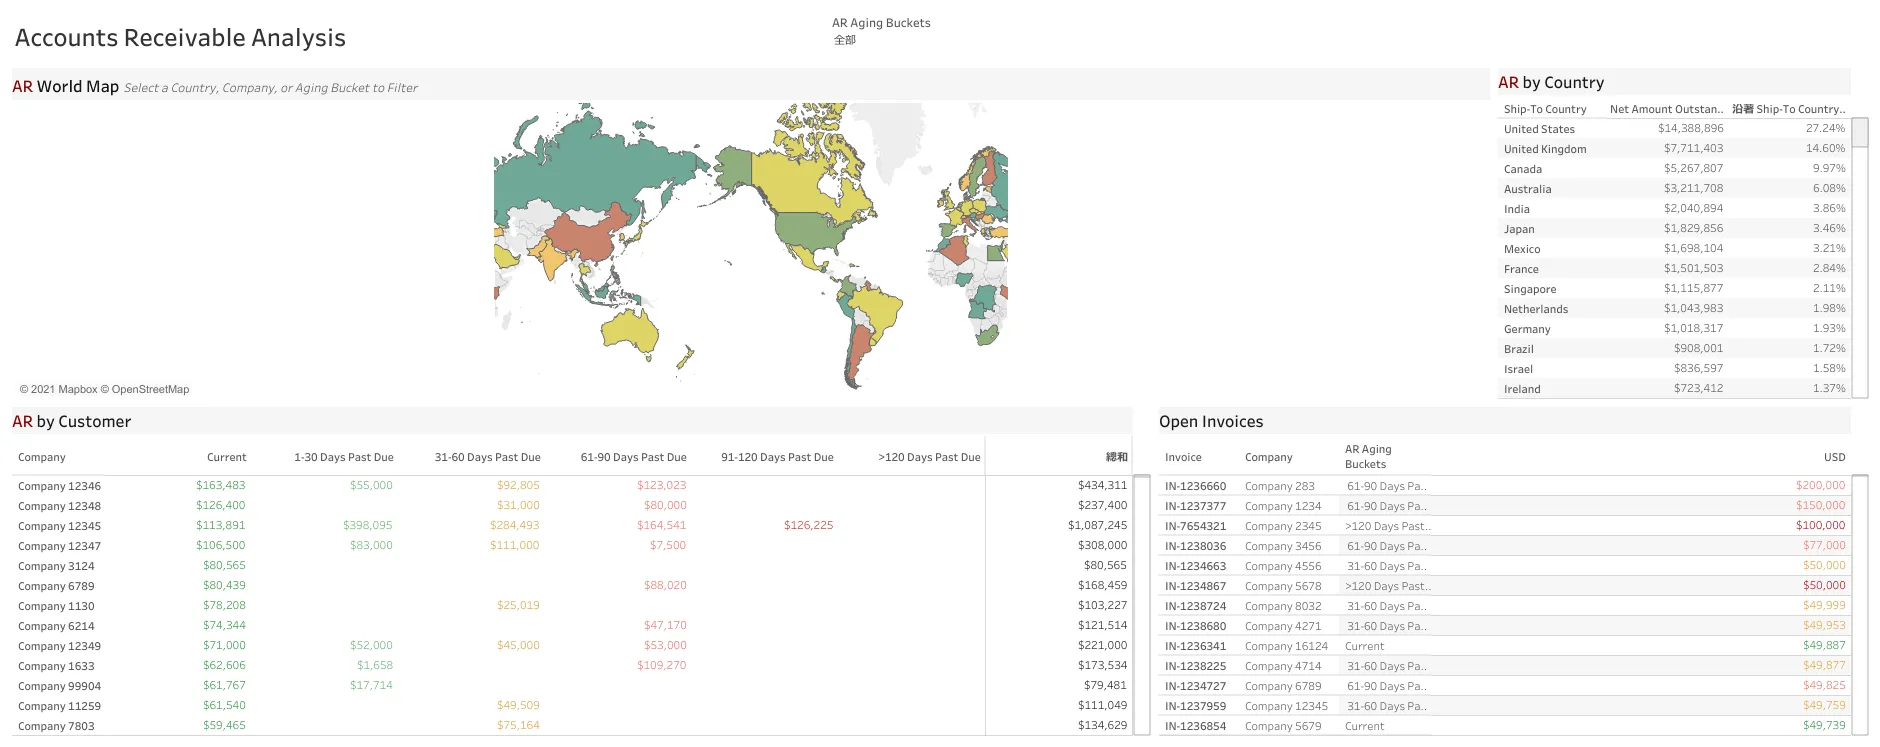1880x747 pixels.
Task: Click the $200,000 invoice amount
Action: tap(1820, 485)
